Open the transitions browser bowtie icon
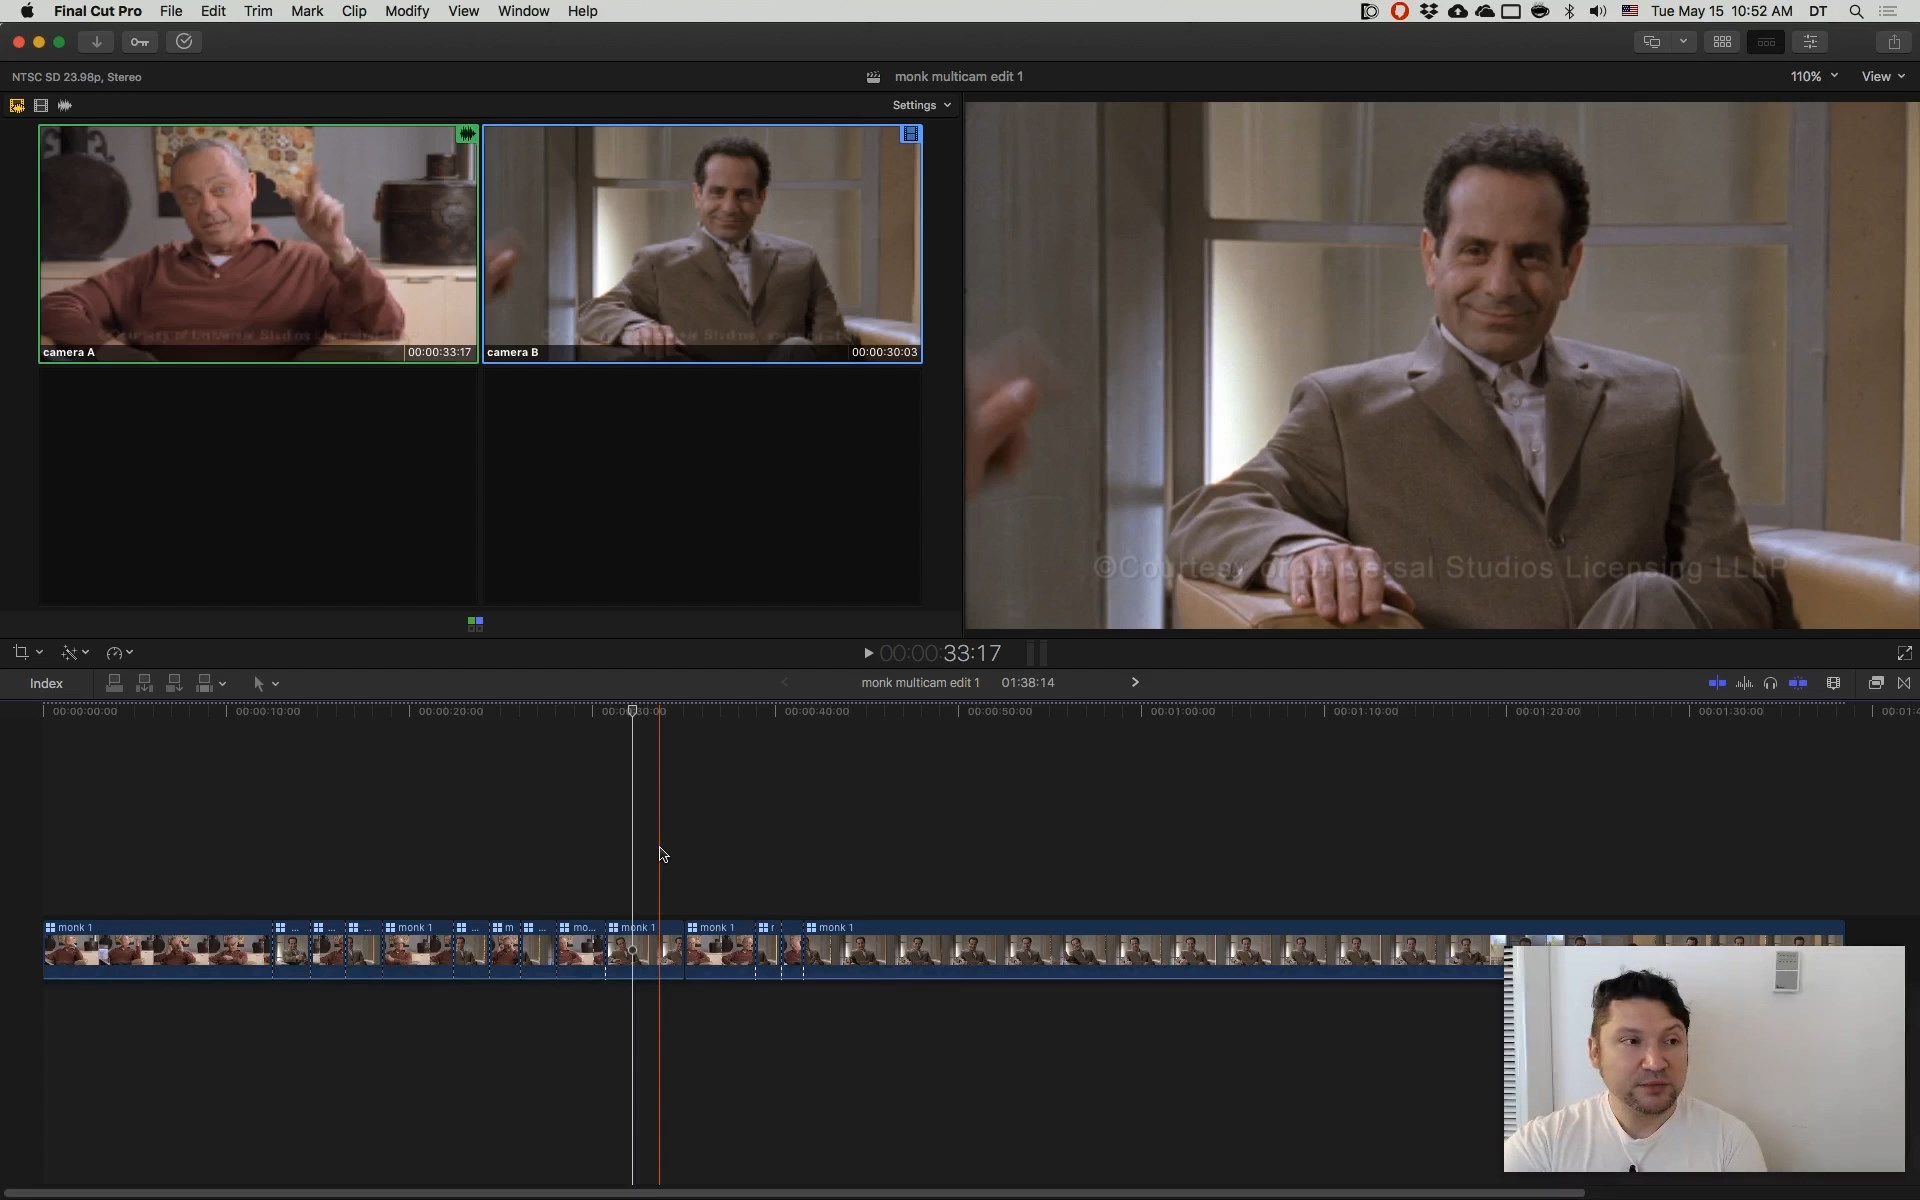1920x1200 pixels. (1904, 683)
